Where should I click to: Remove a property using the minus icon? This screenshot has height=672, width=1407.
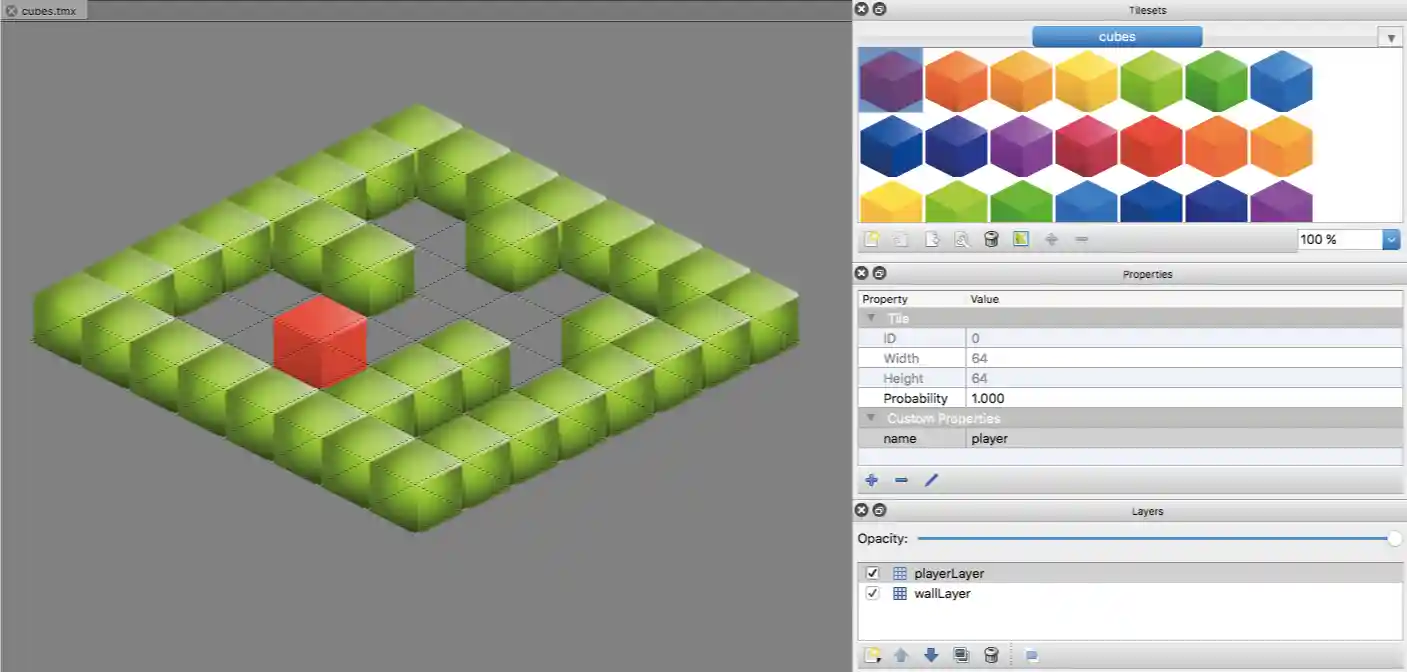901,480
